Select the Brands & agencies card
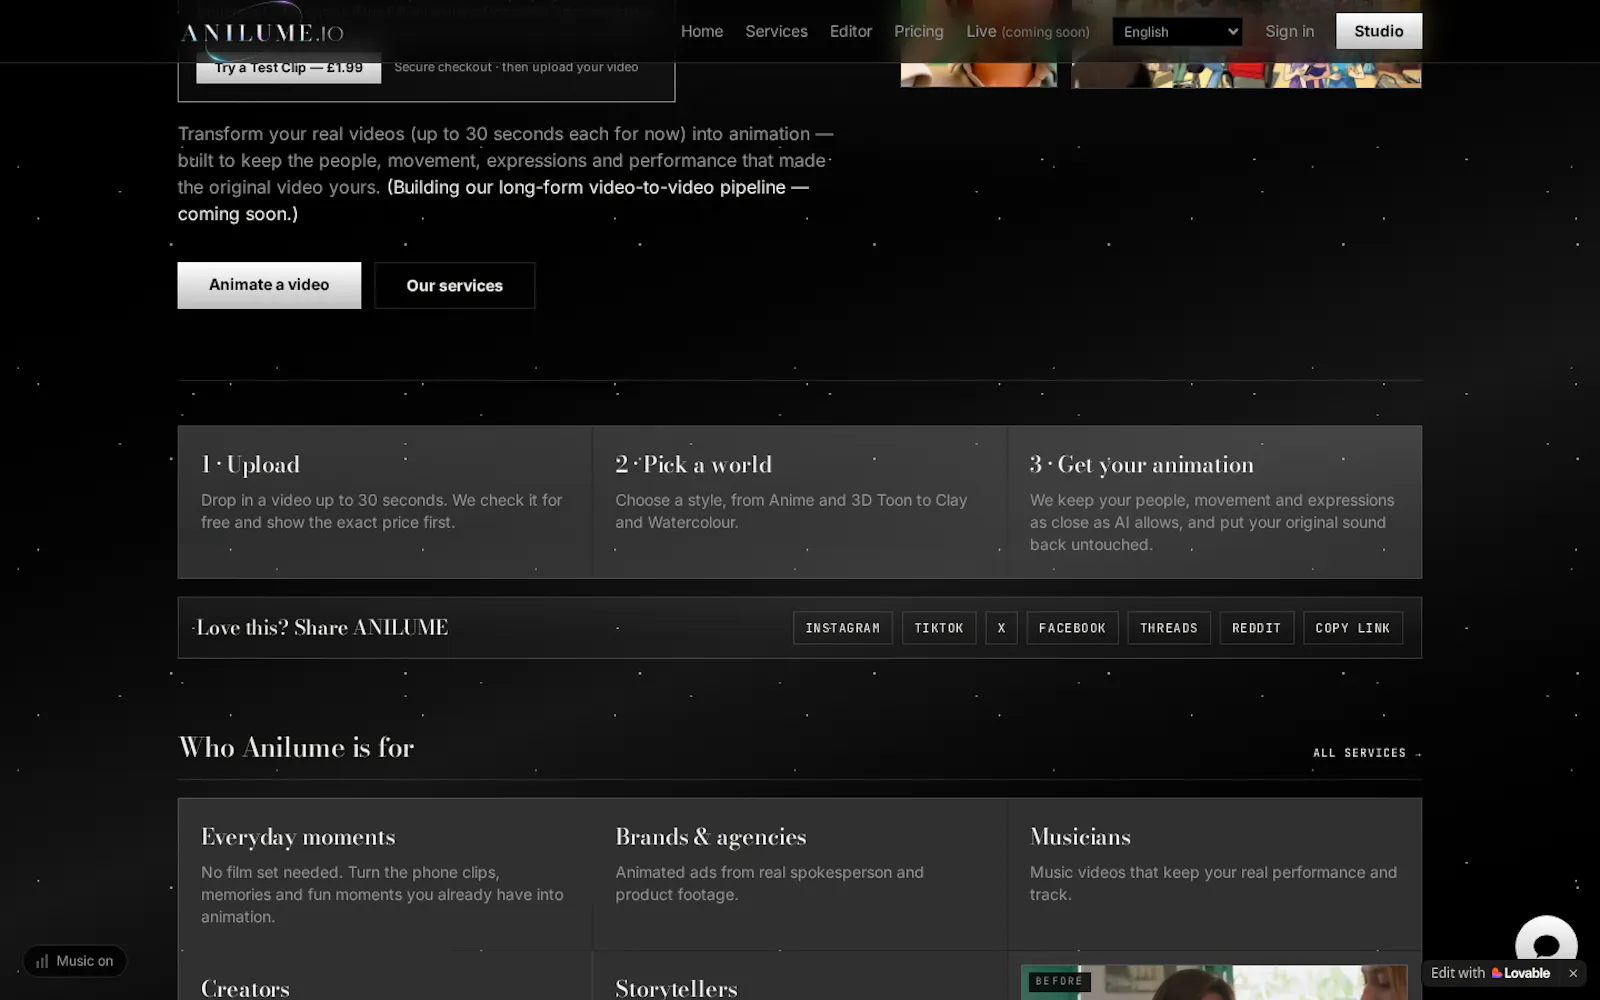Screen dimensions: 1600x1000 [x=800, y=874]
